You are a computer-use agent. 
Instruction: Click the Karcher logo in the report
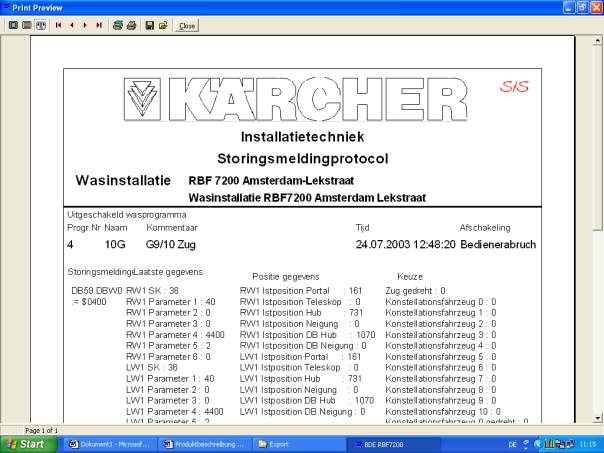(296, 100)
